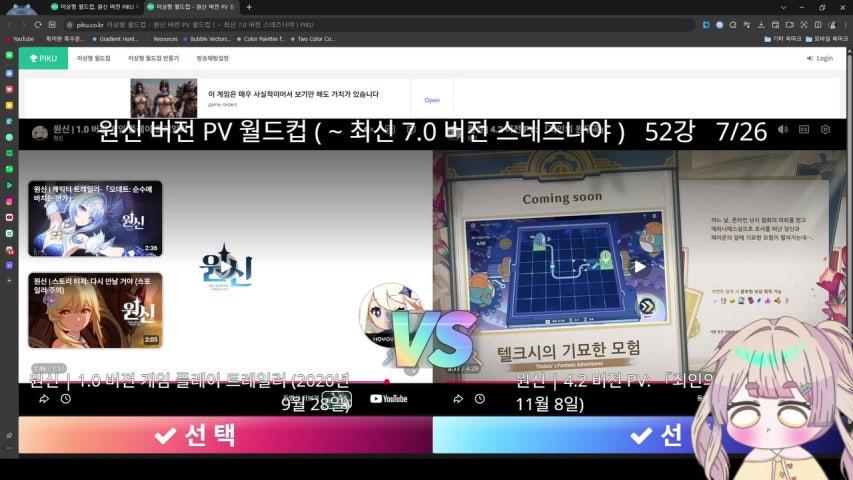This screenshot has height=480, width=853.
Task: Play the right Genshin 4.2 PV video
Action: point(640,267)
